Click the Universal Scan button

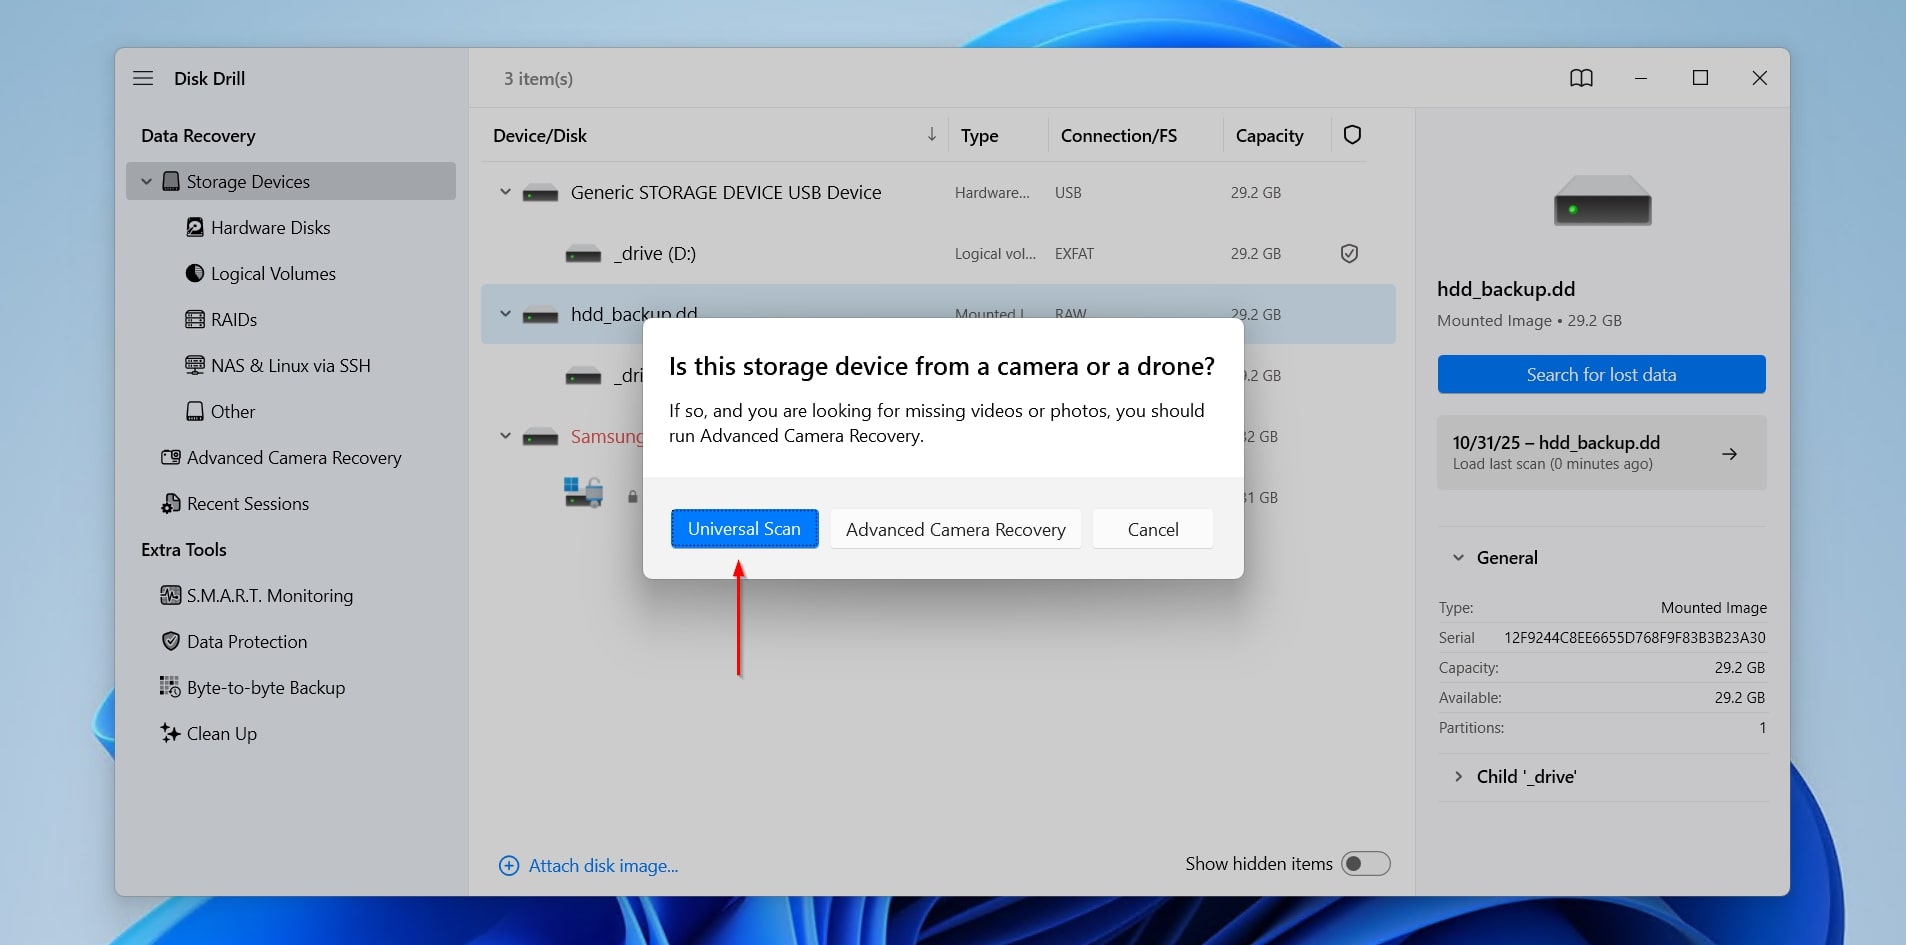744,529
